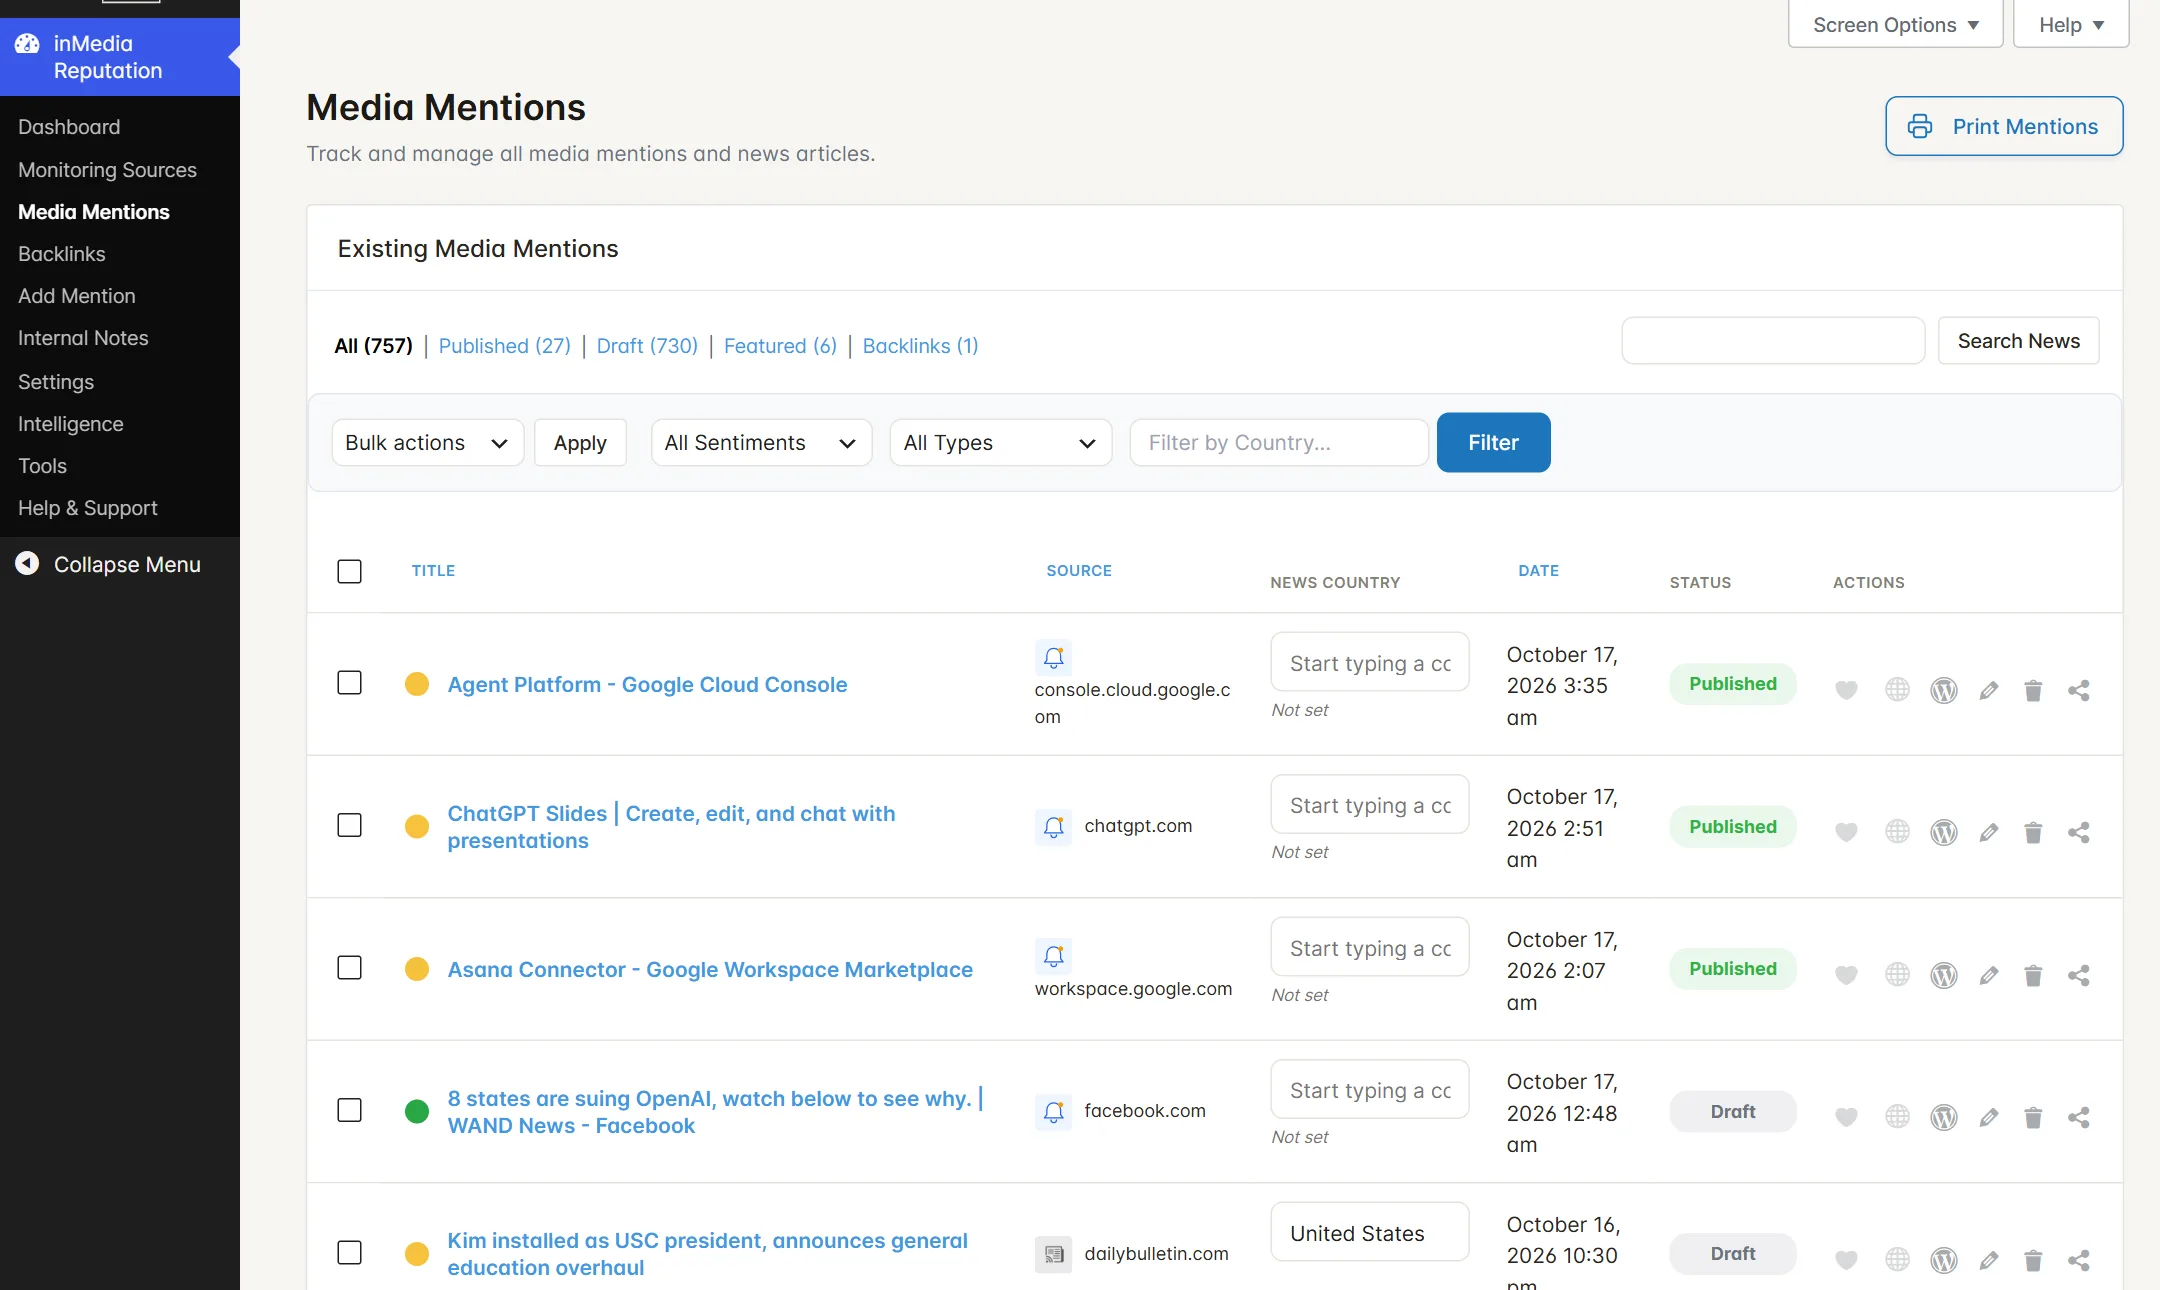Click the Search News button
2160x1290 pixels.
coord(2018,341)
